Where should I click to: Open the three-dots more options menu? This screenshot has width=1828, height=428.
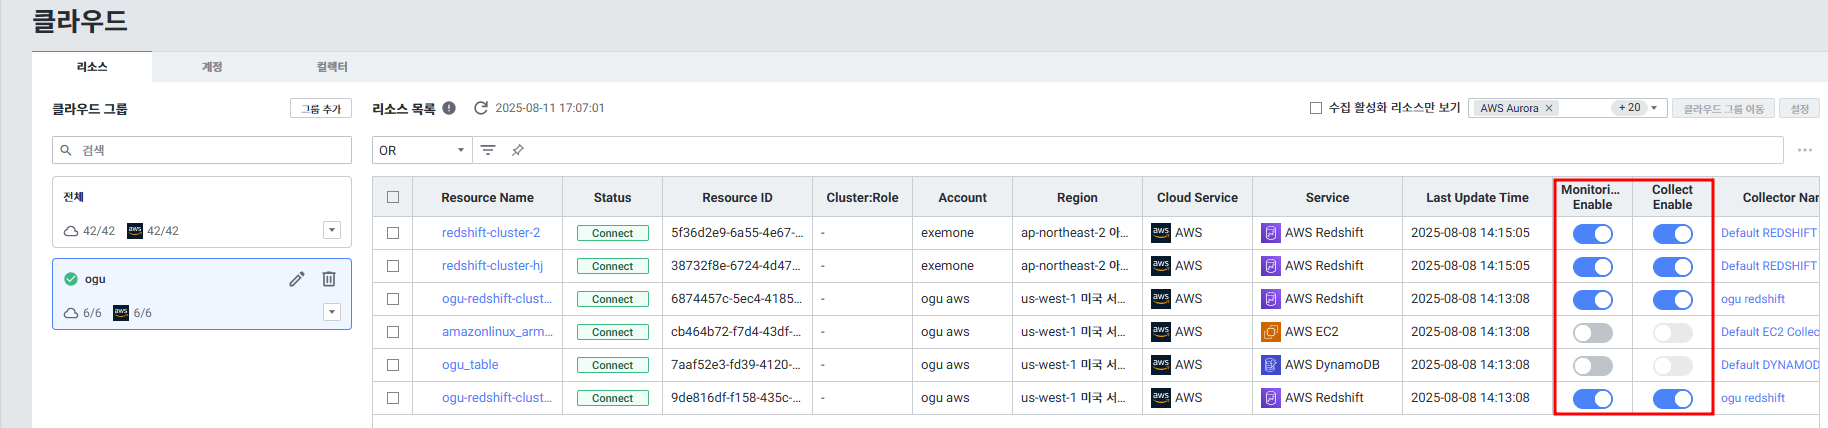click(1805, 150)
